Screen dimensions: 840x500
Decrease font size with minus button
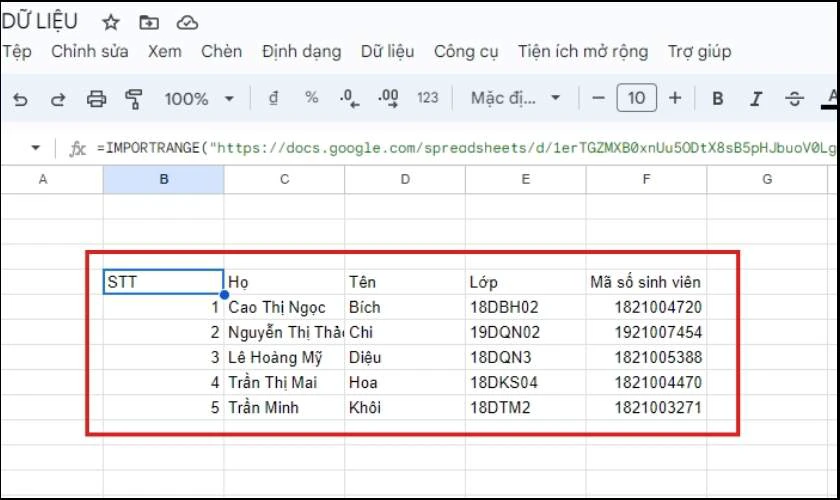pos(598,98)
